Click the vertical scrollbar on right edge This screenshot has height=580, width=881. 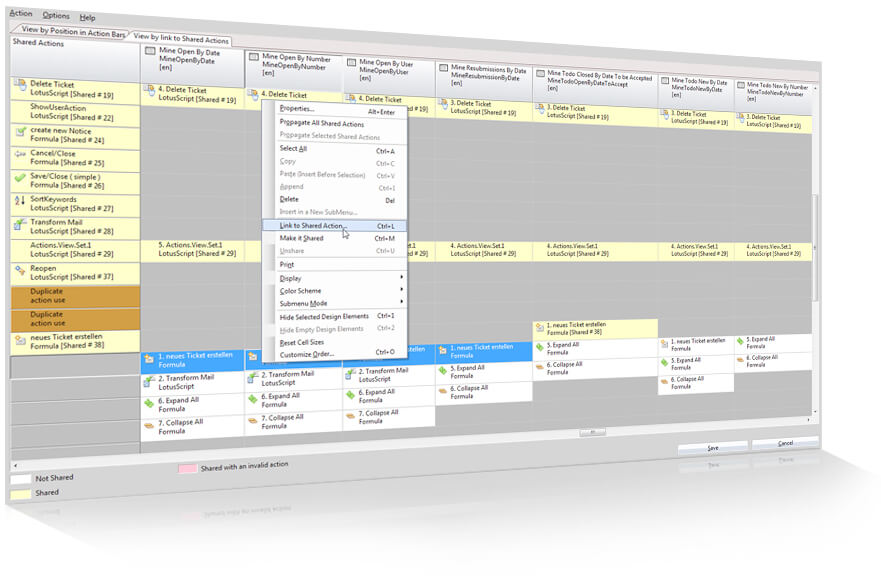click(815, 247)
